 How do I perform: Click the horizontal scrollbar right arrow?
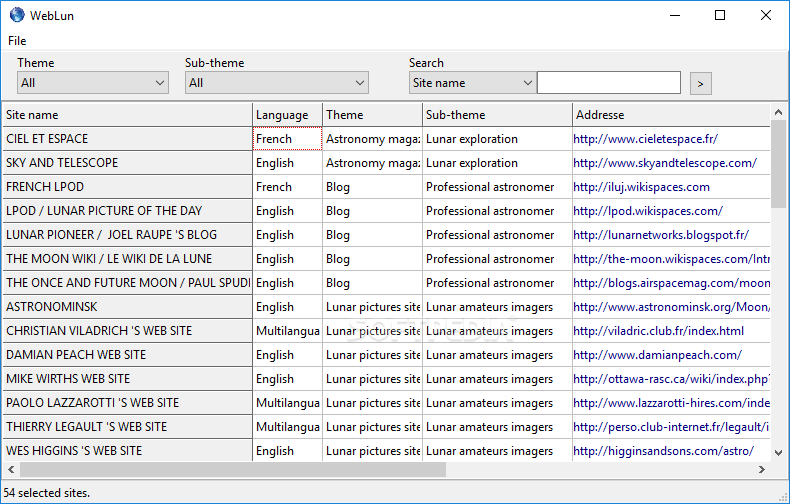[762, 470]
